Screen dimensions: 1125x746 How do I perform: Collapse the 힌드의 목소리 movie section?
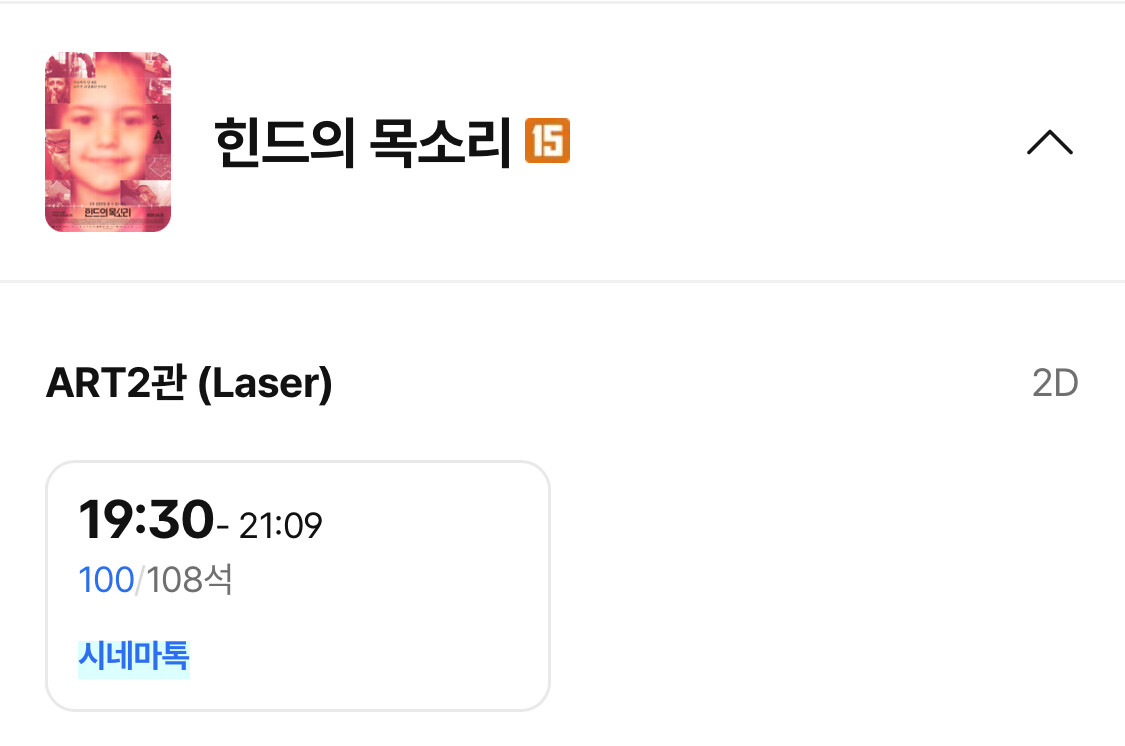click(x=1049, y=144)
